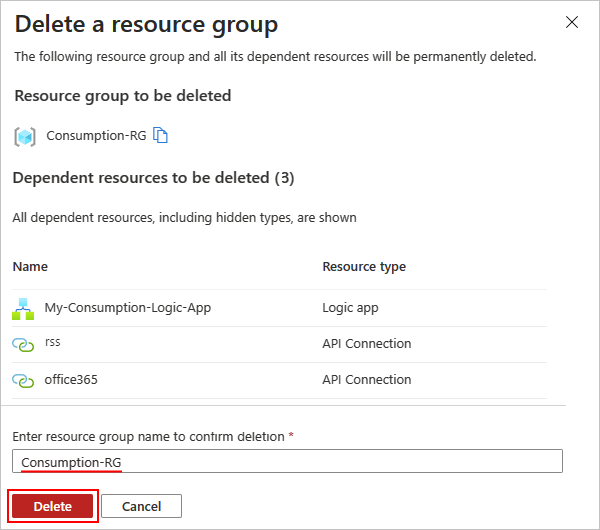
Task: Focus the resource group name confirmation field
Action: (287, 461)
